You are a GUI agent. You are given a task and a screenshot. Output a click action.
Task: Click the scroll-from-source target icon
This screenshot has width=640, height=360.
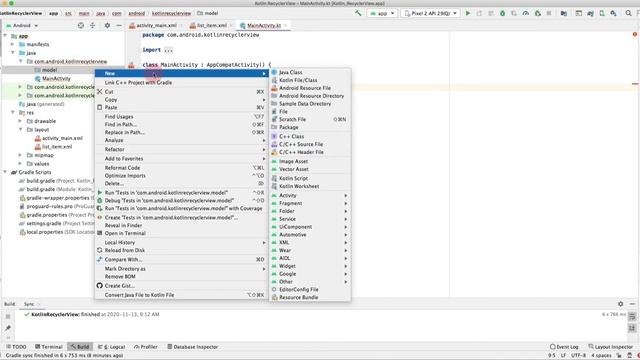(81, 25)
